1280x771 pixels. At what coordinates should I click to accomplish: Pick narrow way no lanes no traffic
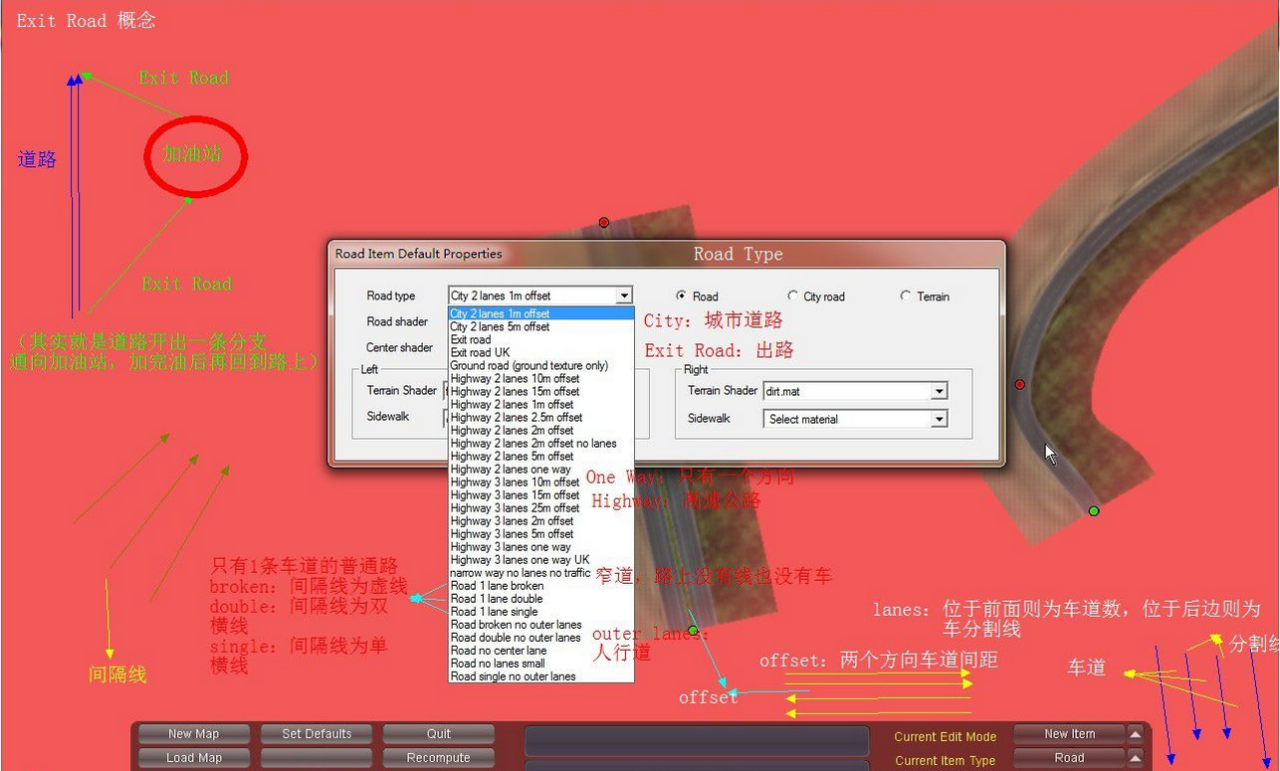tap(541, 573)
